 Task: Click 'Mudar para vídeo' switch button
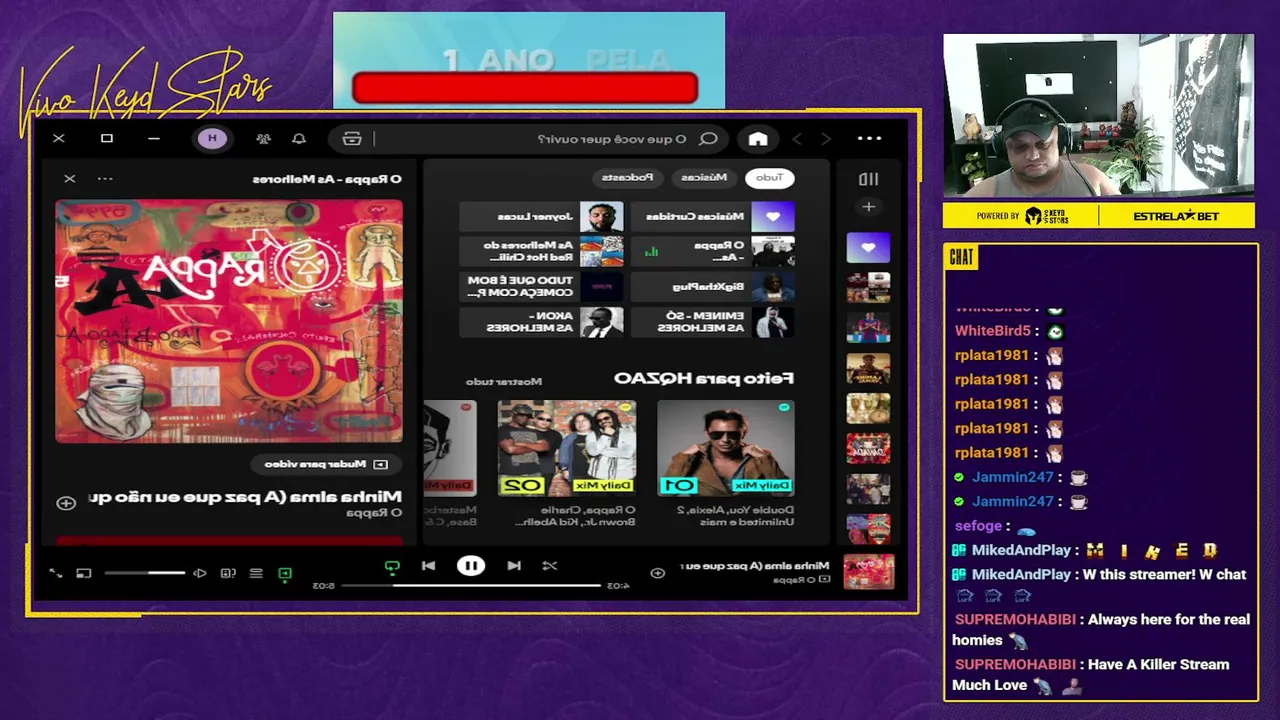(326, 464)
